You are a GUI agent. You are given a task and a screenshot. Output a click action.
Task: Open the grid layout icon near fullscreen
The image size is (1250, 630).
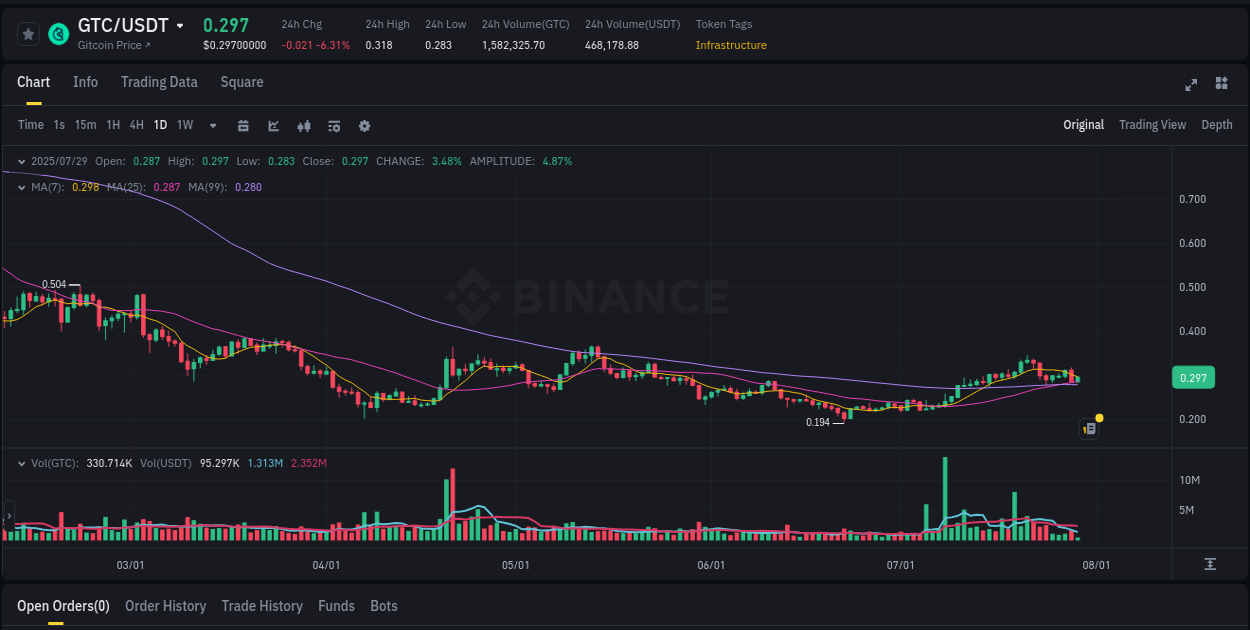(1222, 84)
